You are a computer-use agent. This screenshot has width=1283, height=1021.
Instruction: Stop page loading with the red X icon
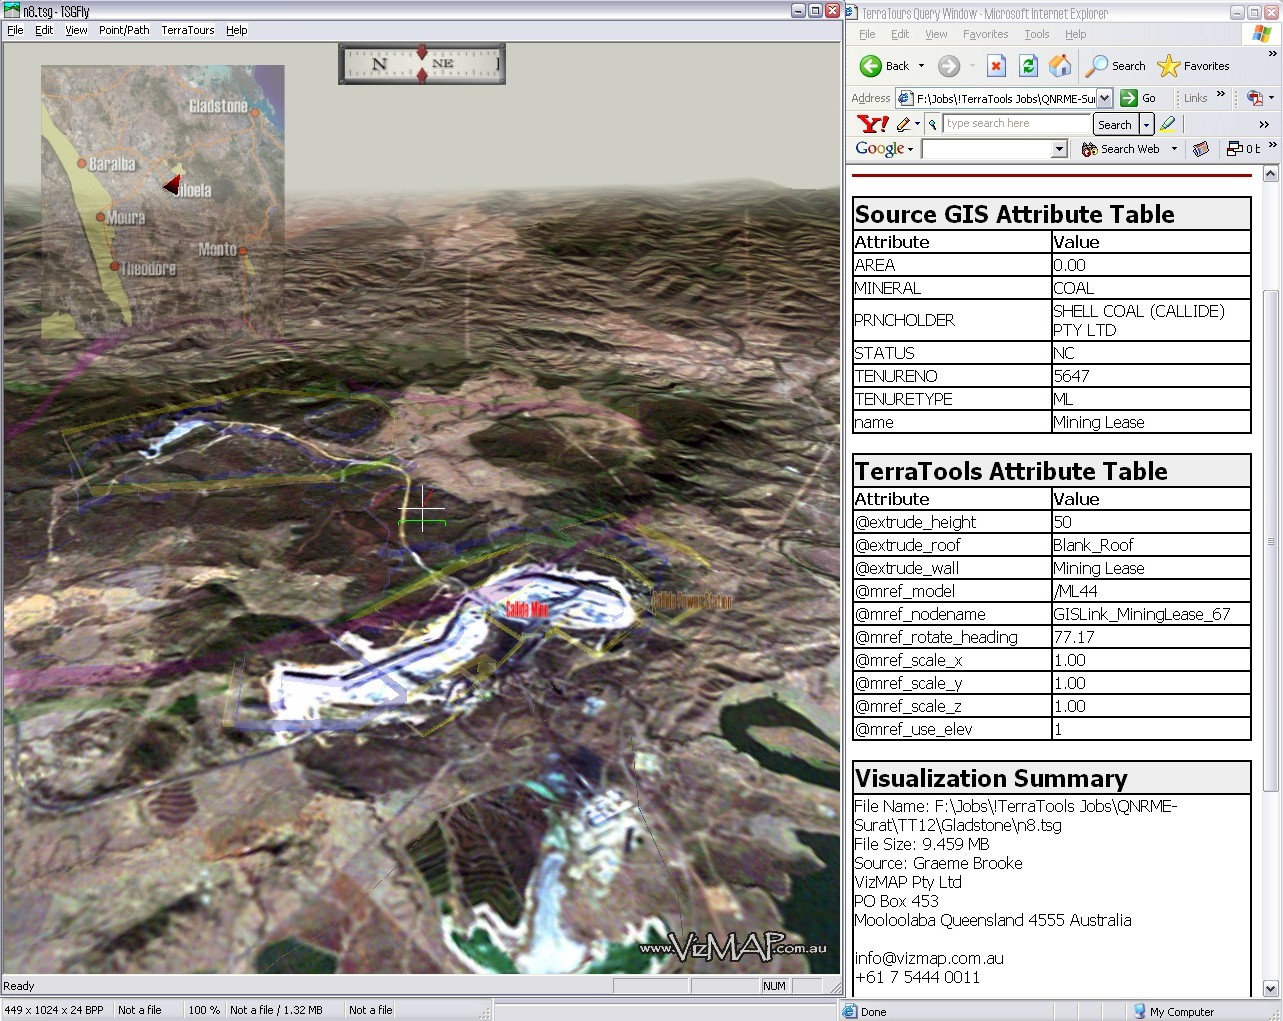click(996, 66)
